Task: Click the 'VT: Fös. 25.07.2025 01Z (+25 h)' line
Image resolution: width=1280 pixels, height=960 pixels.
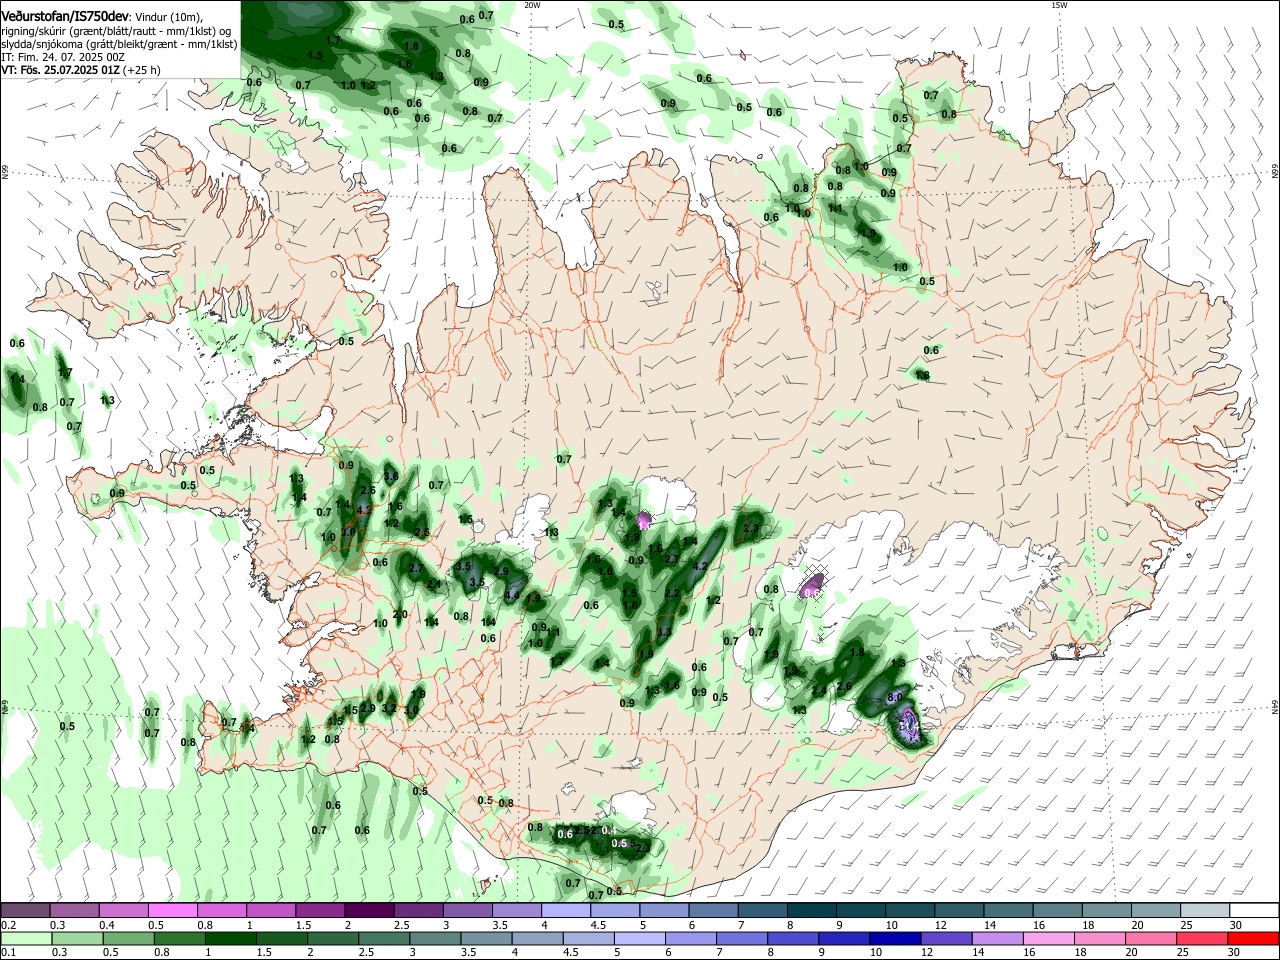Action: point(81,71)
